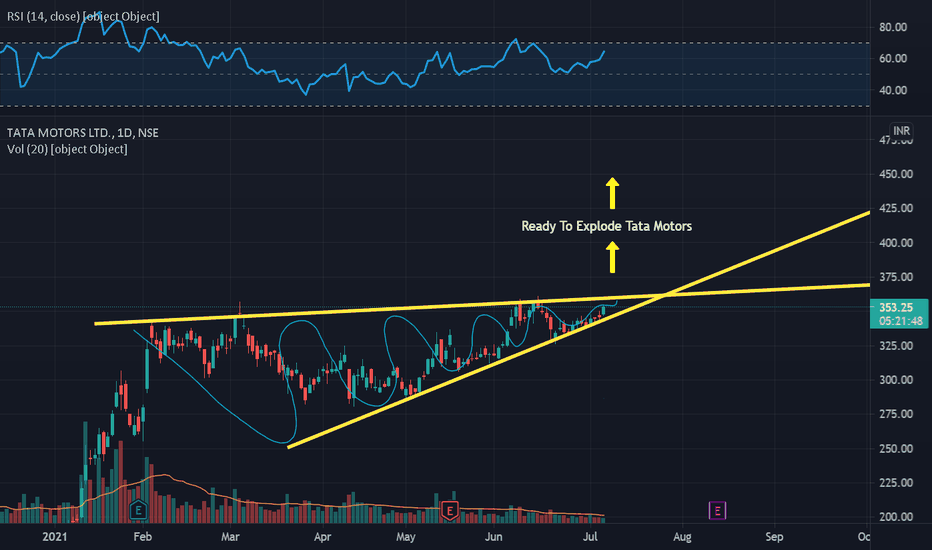Viewport: 932px width, 550px height.
Task: Click the green earnings E marker near Feb
Action: (138, 510)
